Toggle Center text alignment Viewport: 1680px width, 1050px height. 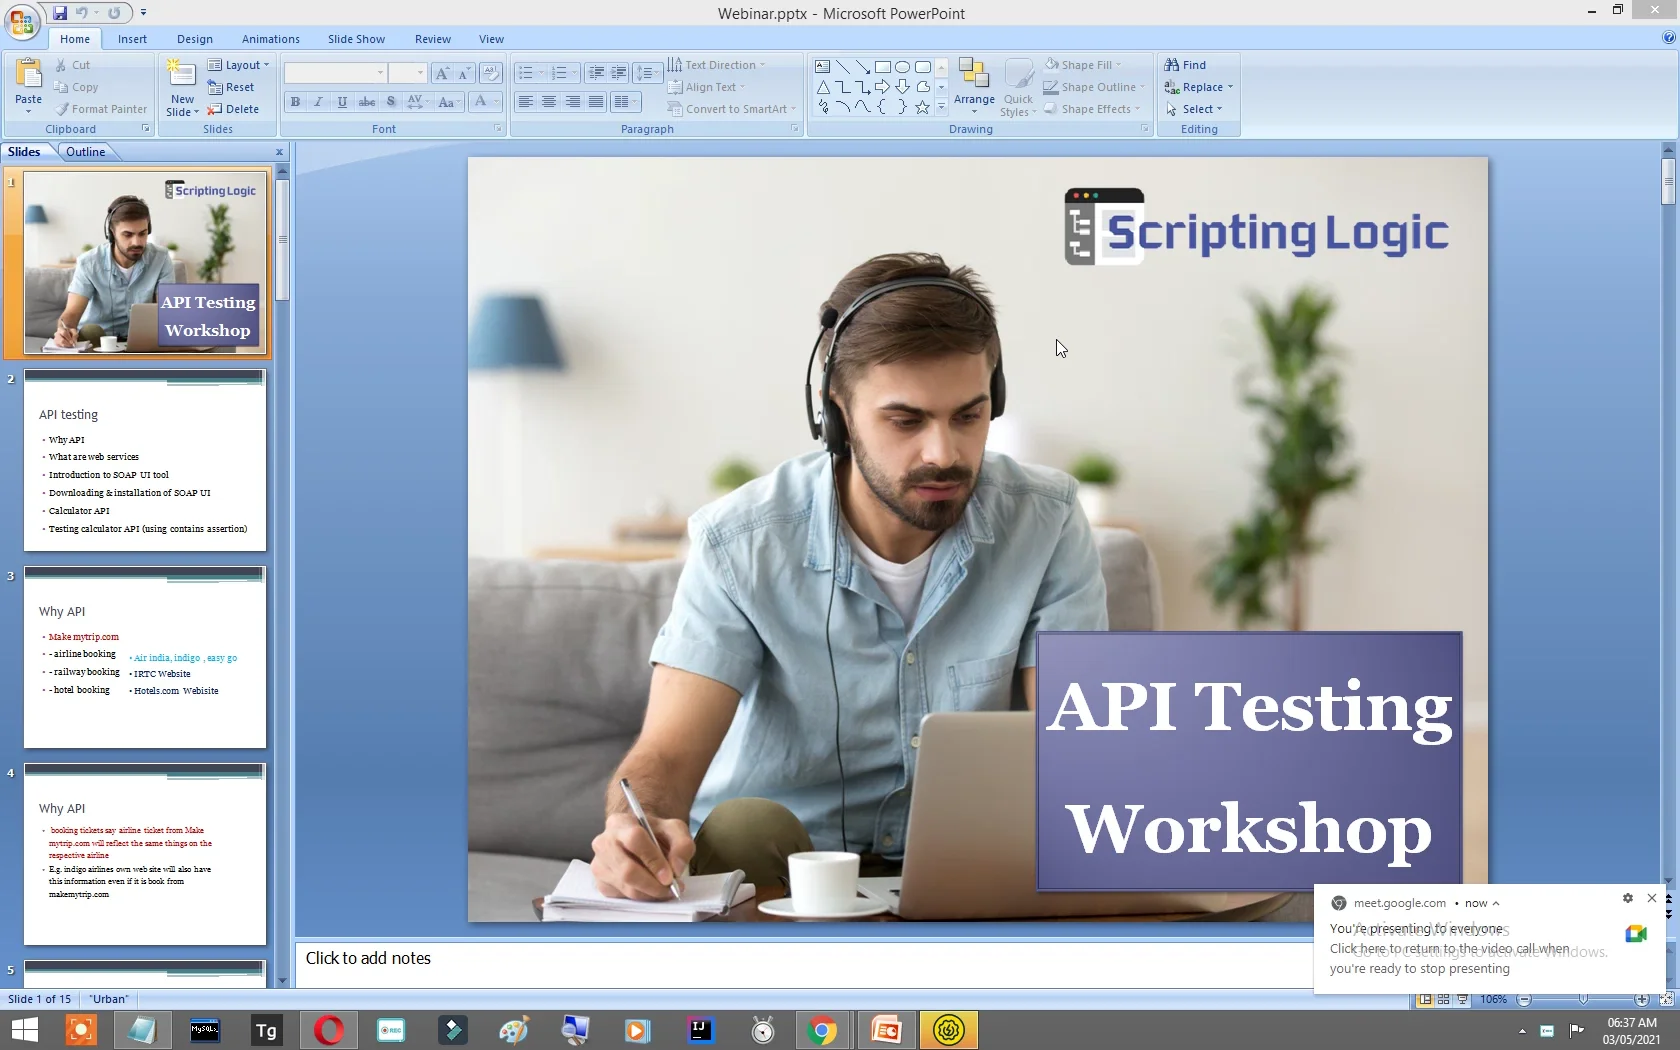click(x=549, y=102)
